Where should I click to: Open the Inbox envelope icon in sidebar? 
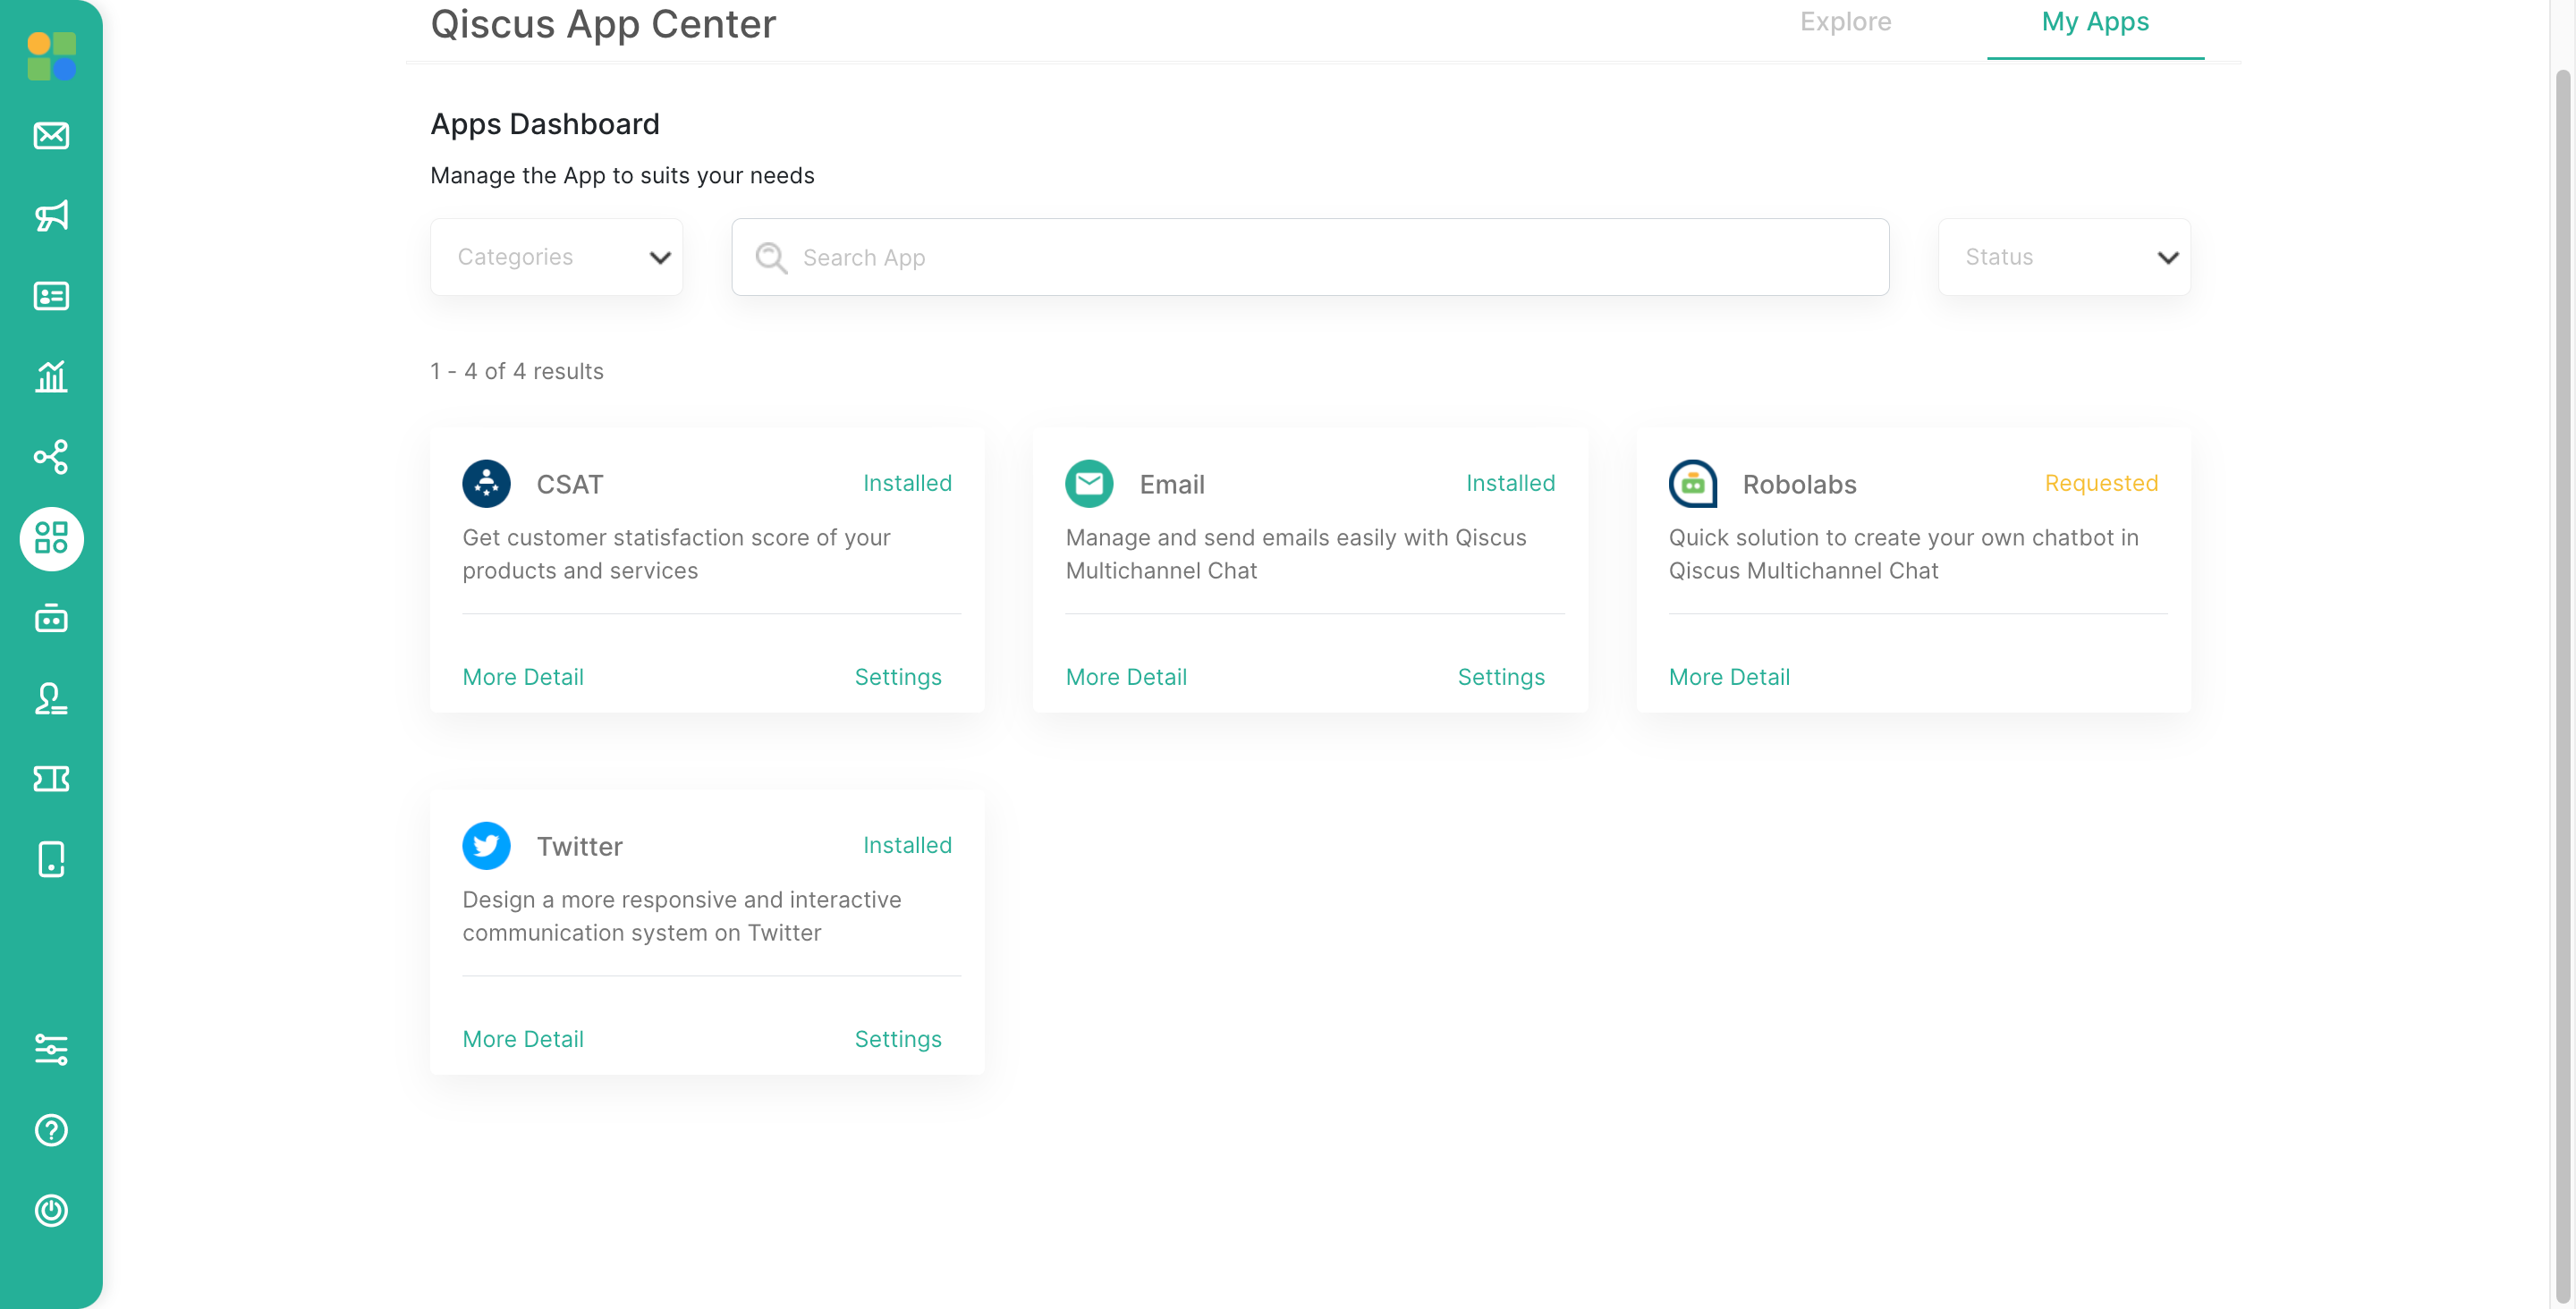click(x=51, y=135)
